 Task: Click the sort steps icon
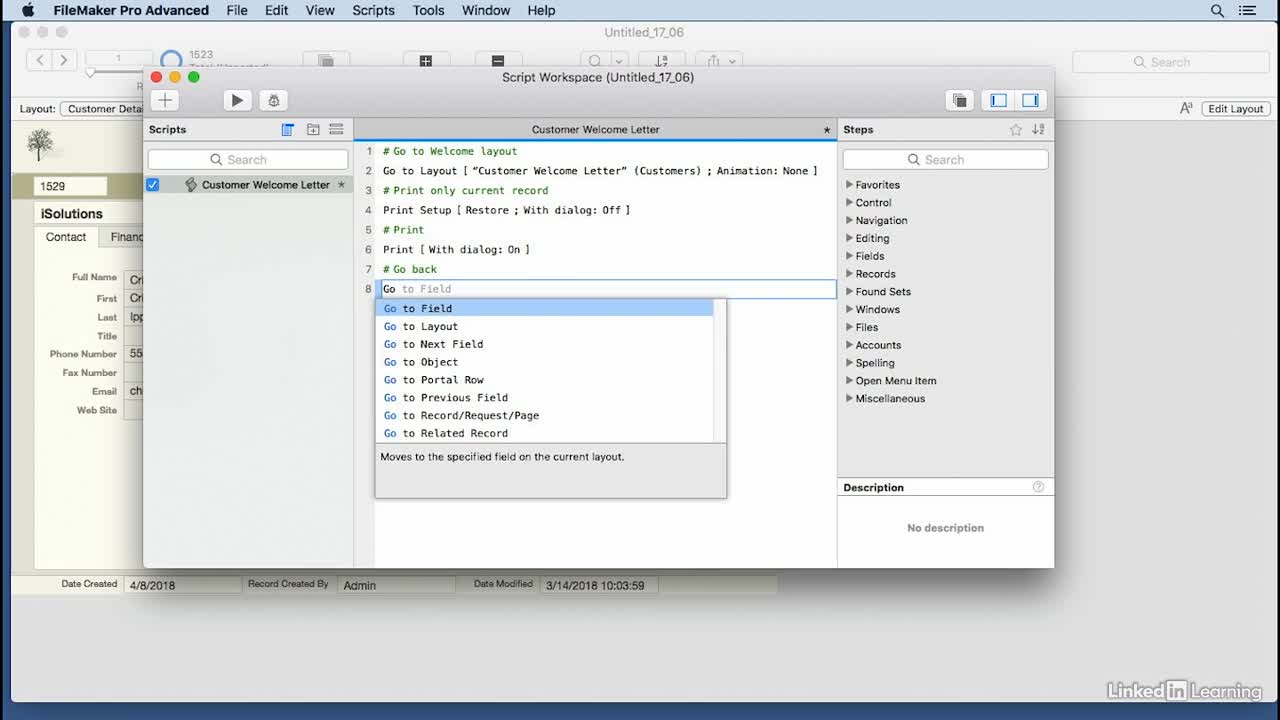pos(1038,130)
